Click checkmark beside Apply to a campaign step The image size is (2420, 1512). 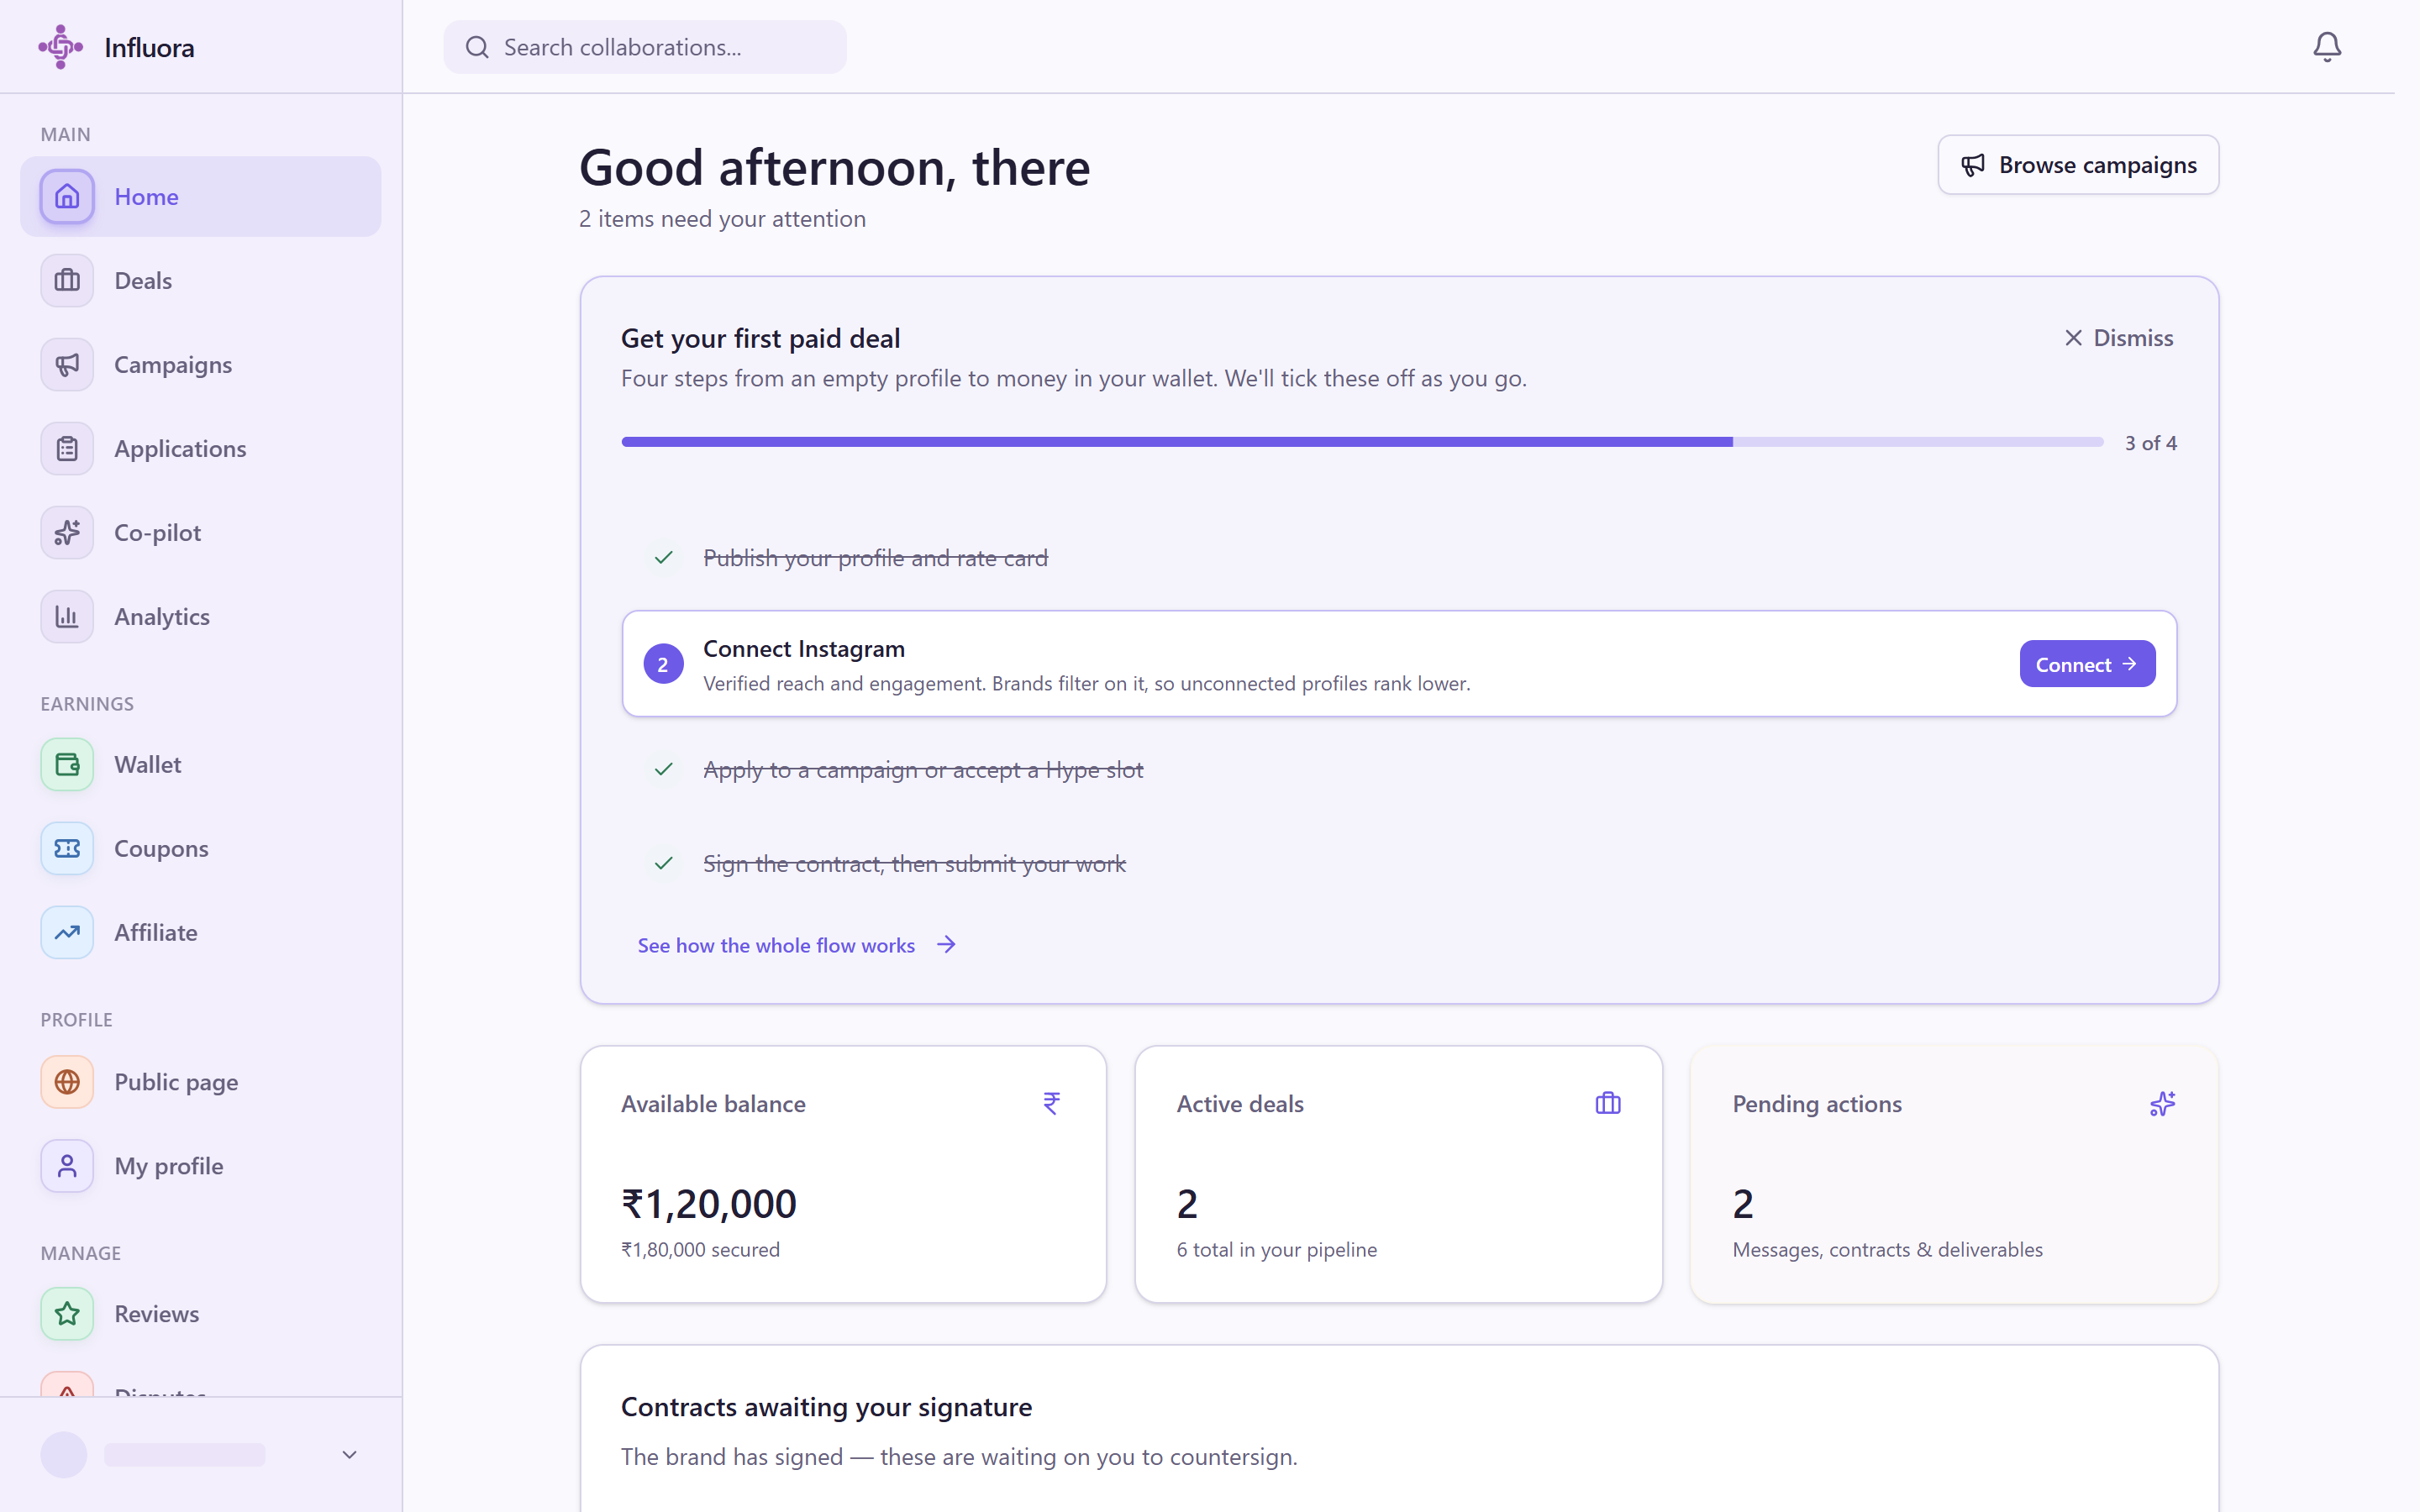tap(663, 770)
